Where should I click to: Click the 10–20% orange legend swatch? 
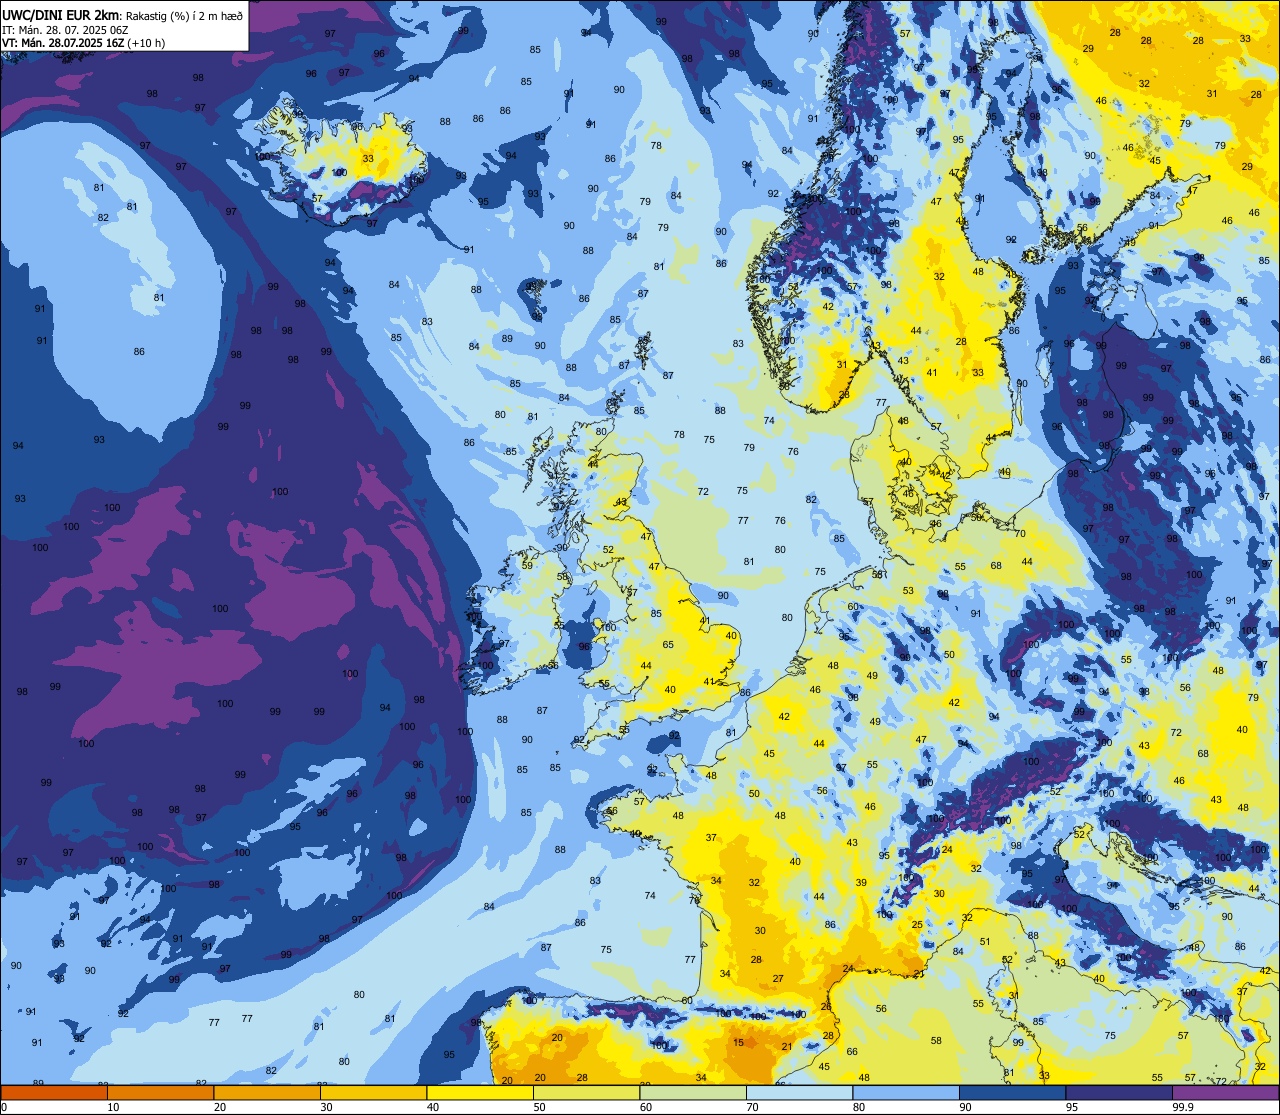tap(160, 1093)
